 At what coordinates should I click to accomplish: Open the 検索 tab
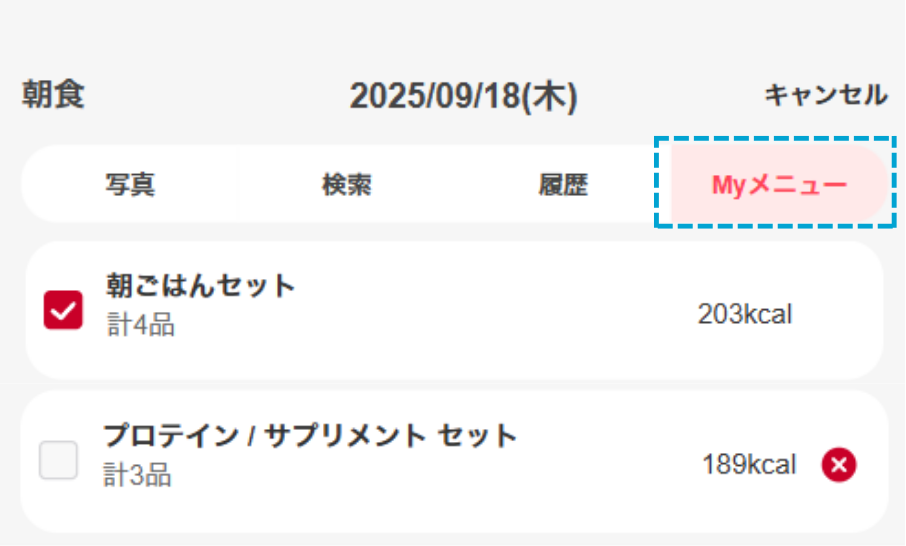pyautogui.click(x=347, y=185)
